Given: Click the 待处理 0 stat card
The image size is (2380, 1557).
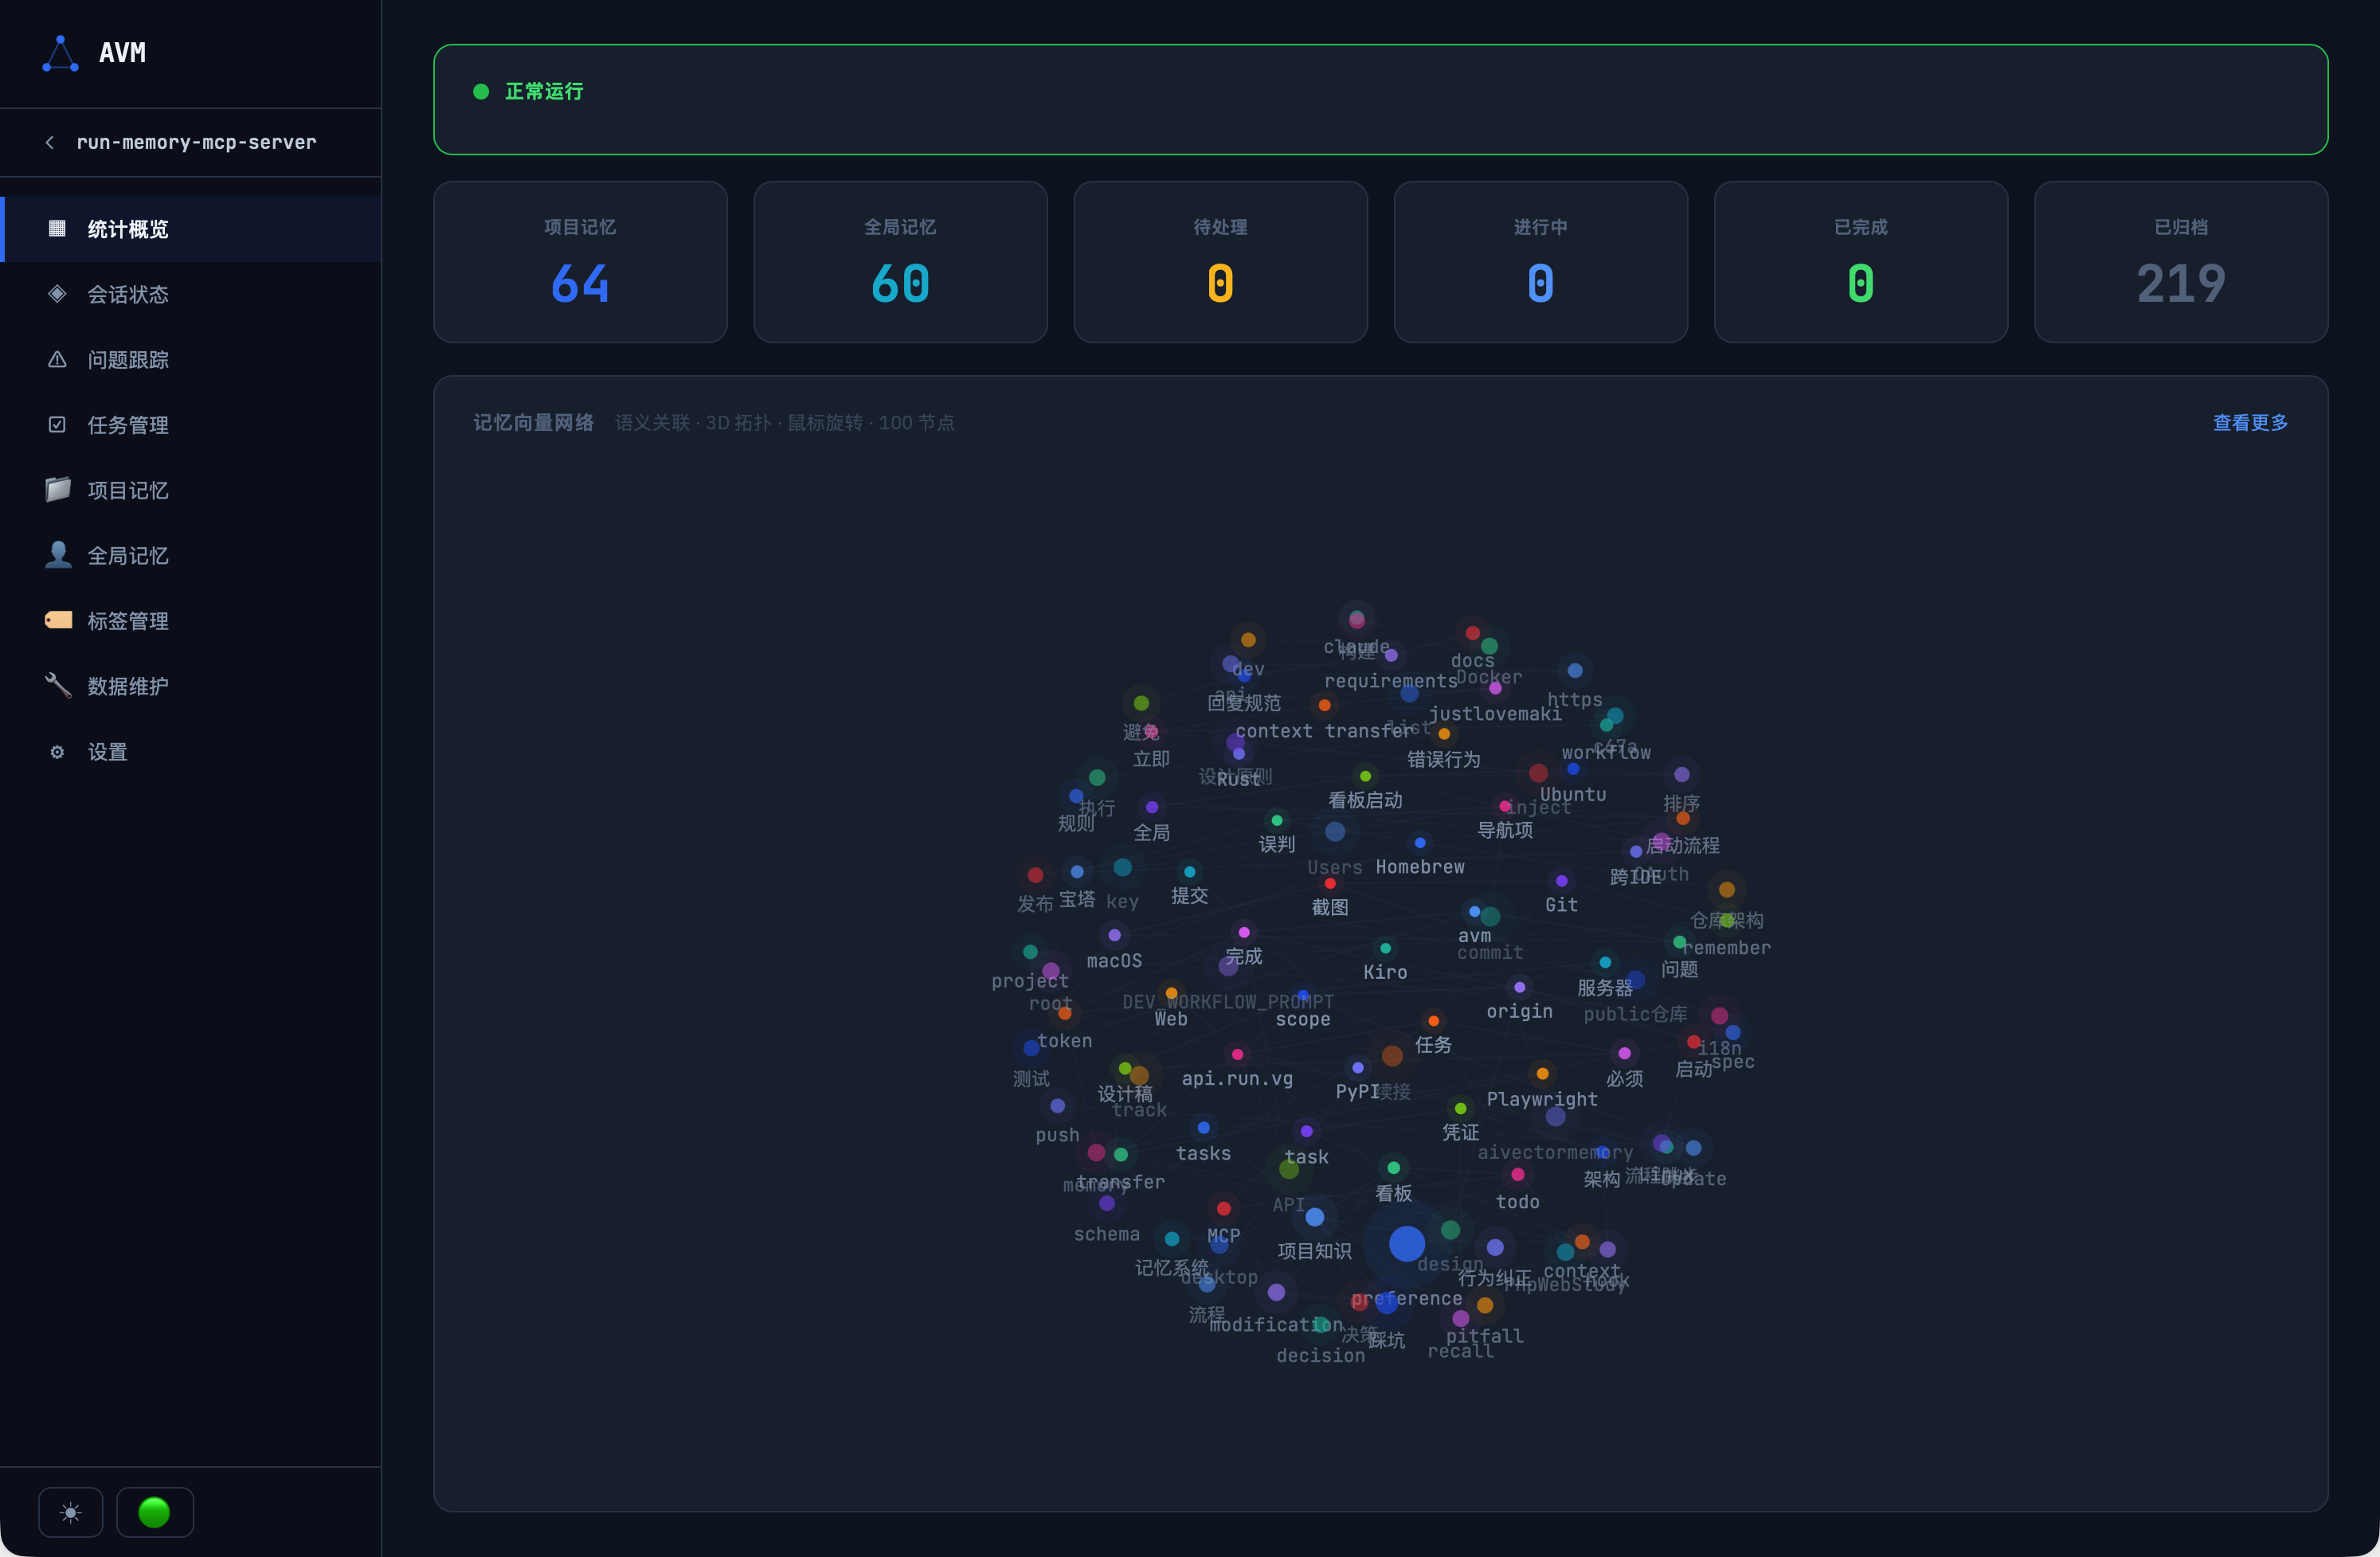Looking at the screenshot, I should 1220,262.
